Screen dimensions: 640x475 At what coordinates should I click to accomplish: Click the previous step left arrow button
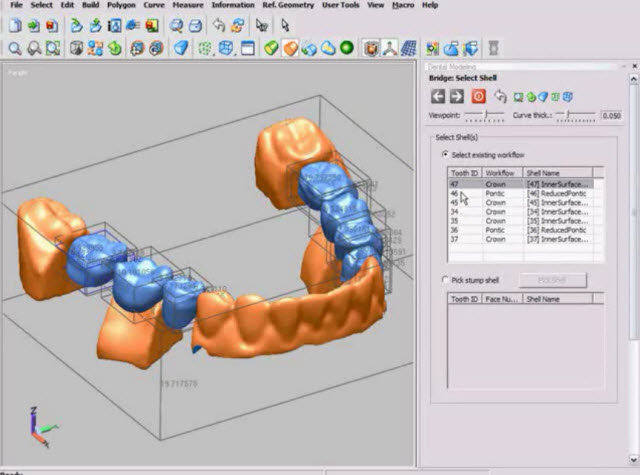pos(438,97)
